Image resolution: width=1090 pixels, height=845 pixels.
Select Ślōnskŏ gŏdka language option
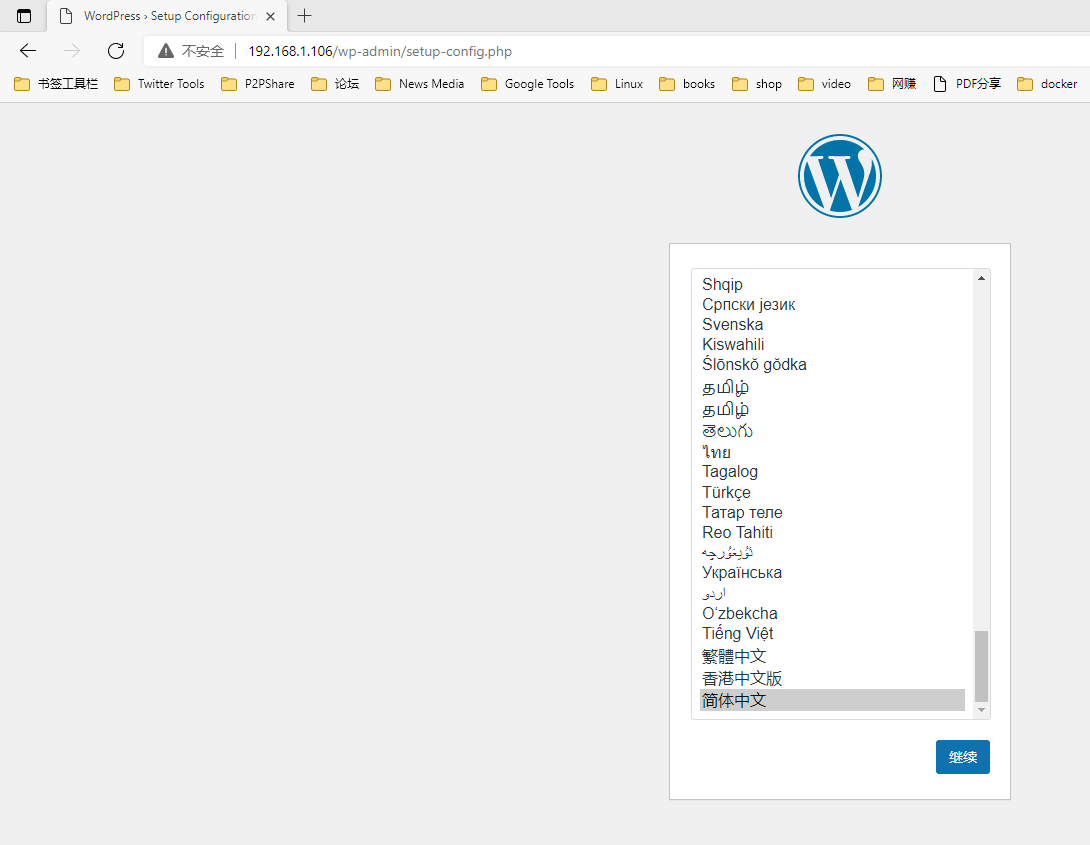832,365
